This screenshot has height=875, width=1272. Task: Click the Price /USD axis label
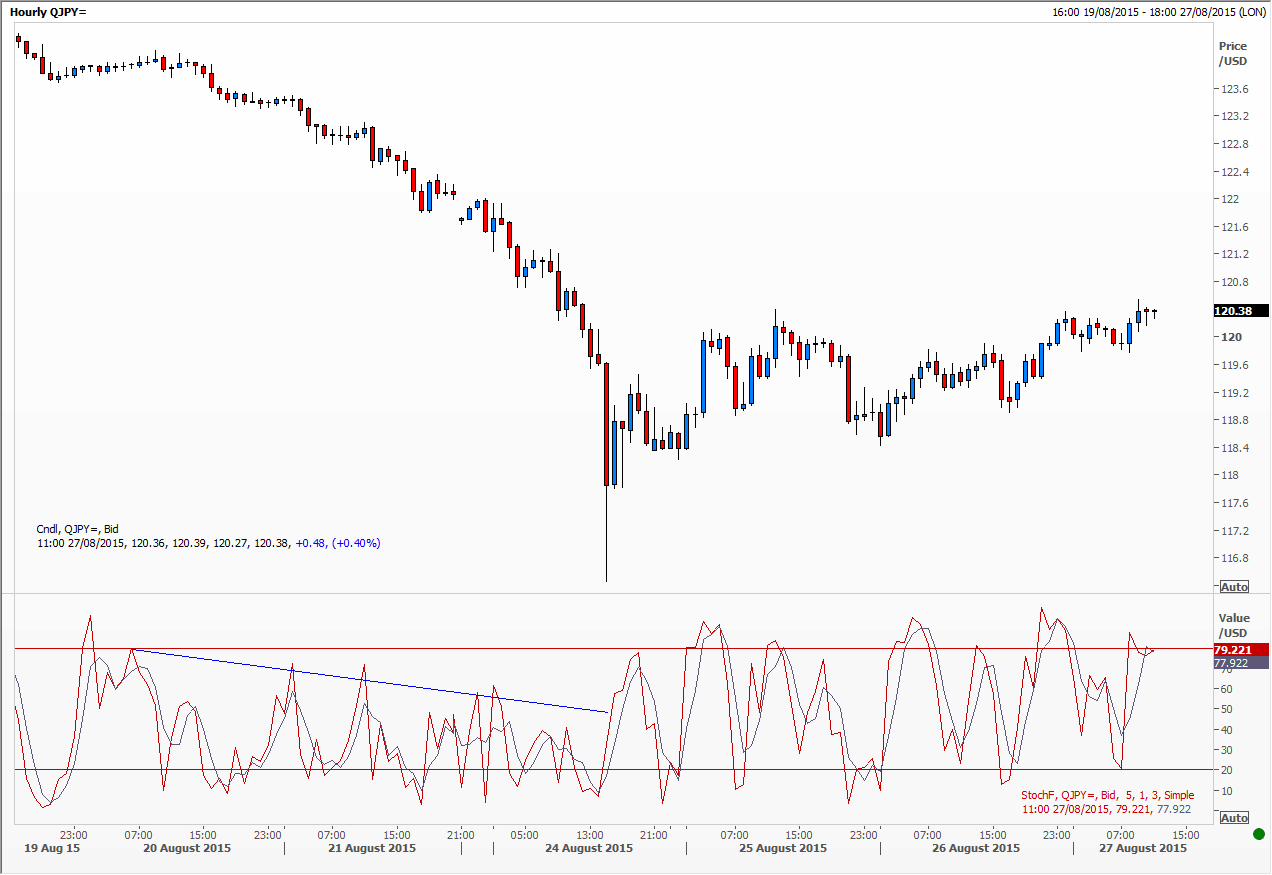[1232, 53]
